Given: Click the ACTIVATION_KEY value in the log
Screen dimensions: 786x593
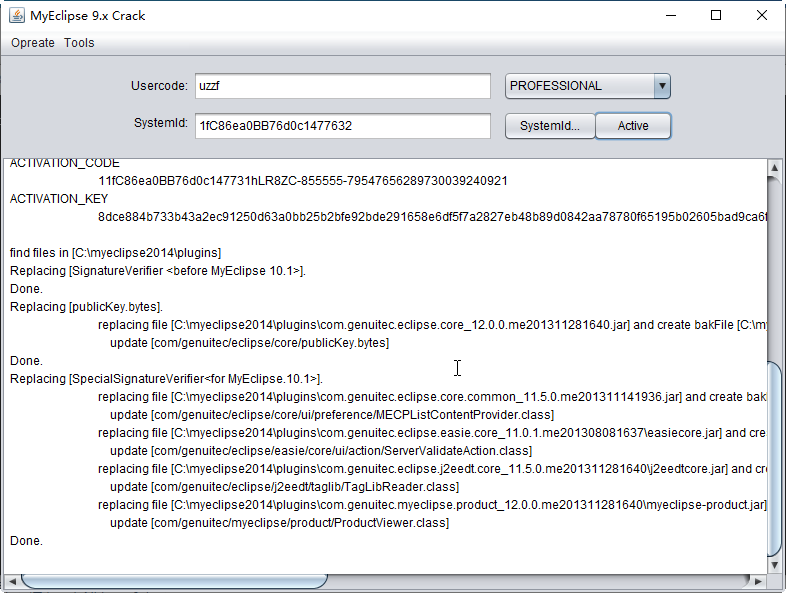Looking at the screenshot, I should [432, 216].
